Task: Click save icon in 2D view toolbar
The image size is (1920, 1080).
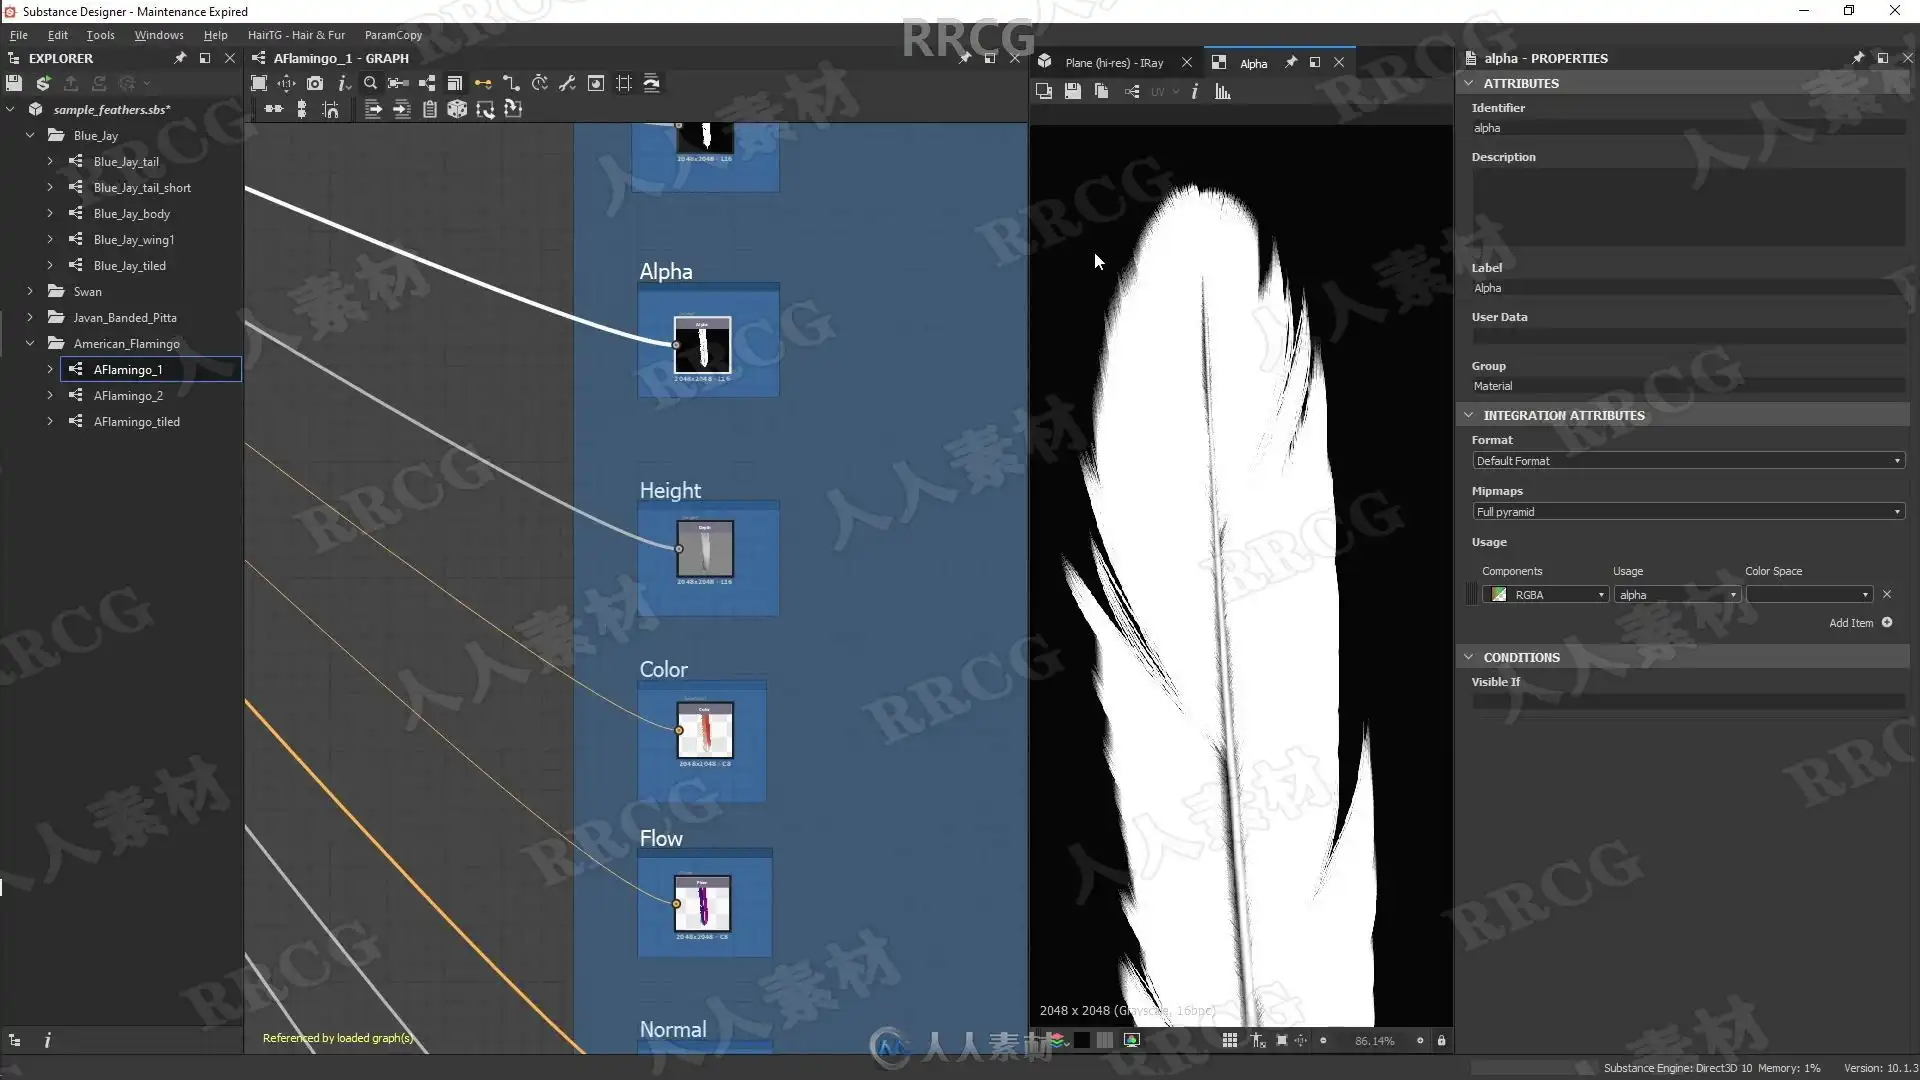Action: pos(1072,92)
